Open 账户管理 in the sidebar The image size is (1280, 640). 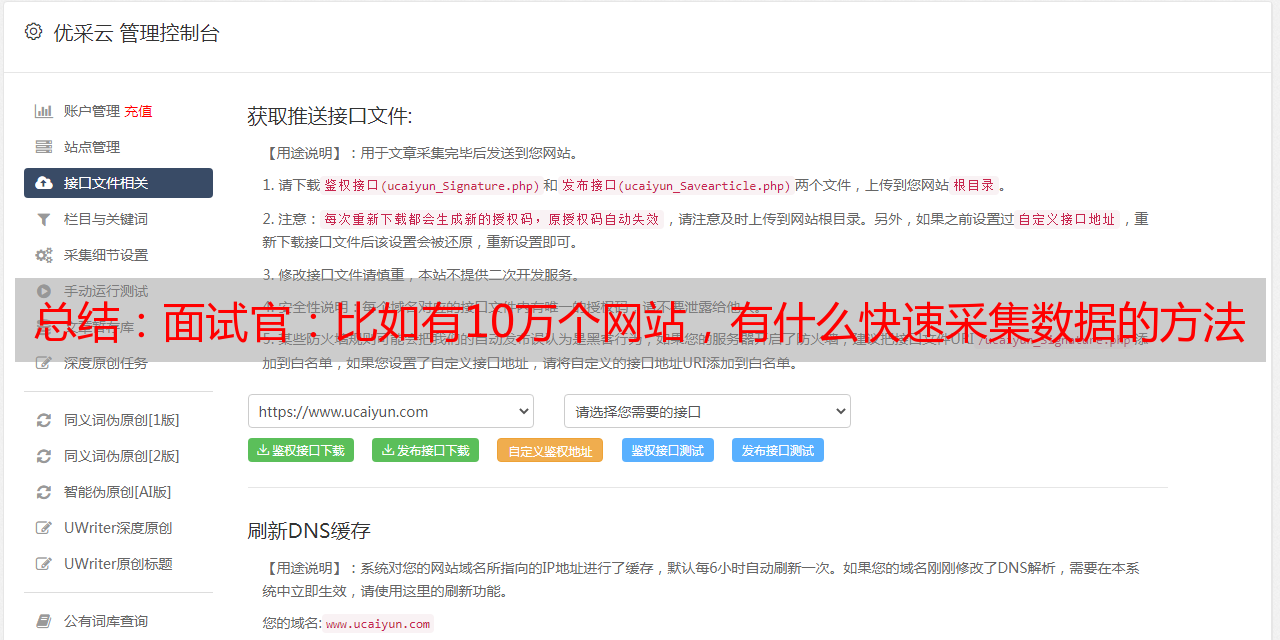tap(92, 111)
